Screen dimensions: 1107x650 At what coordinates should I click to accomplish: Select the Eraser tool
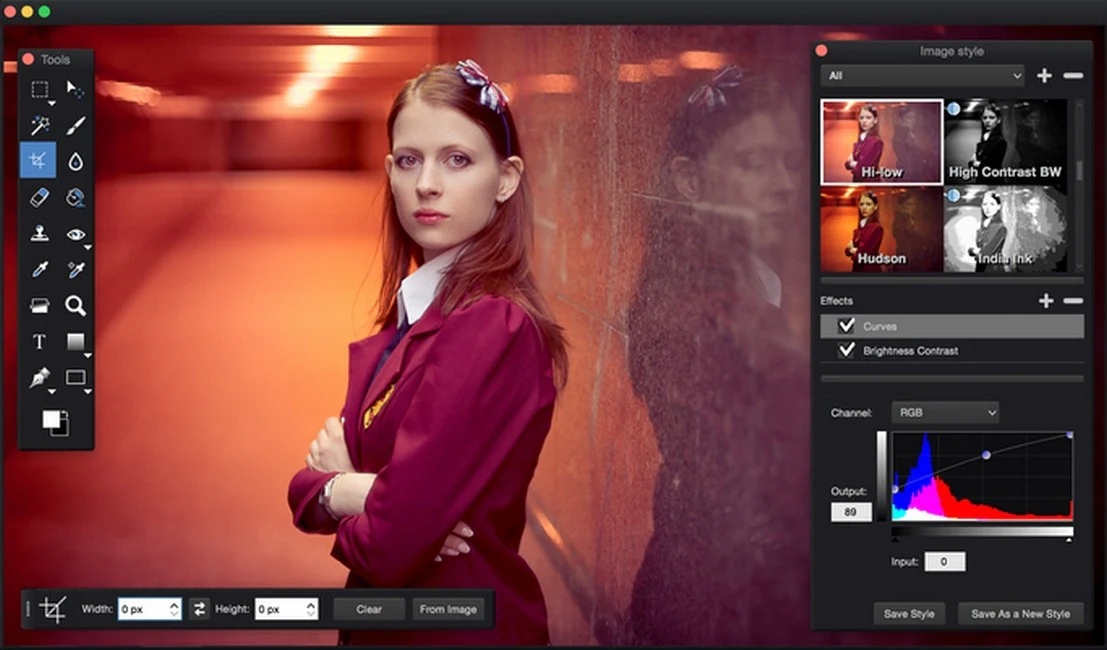40,197
